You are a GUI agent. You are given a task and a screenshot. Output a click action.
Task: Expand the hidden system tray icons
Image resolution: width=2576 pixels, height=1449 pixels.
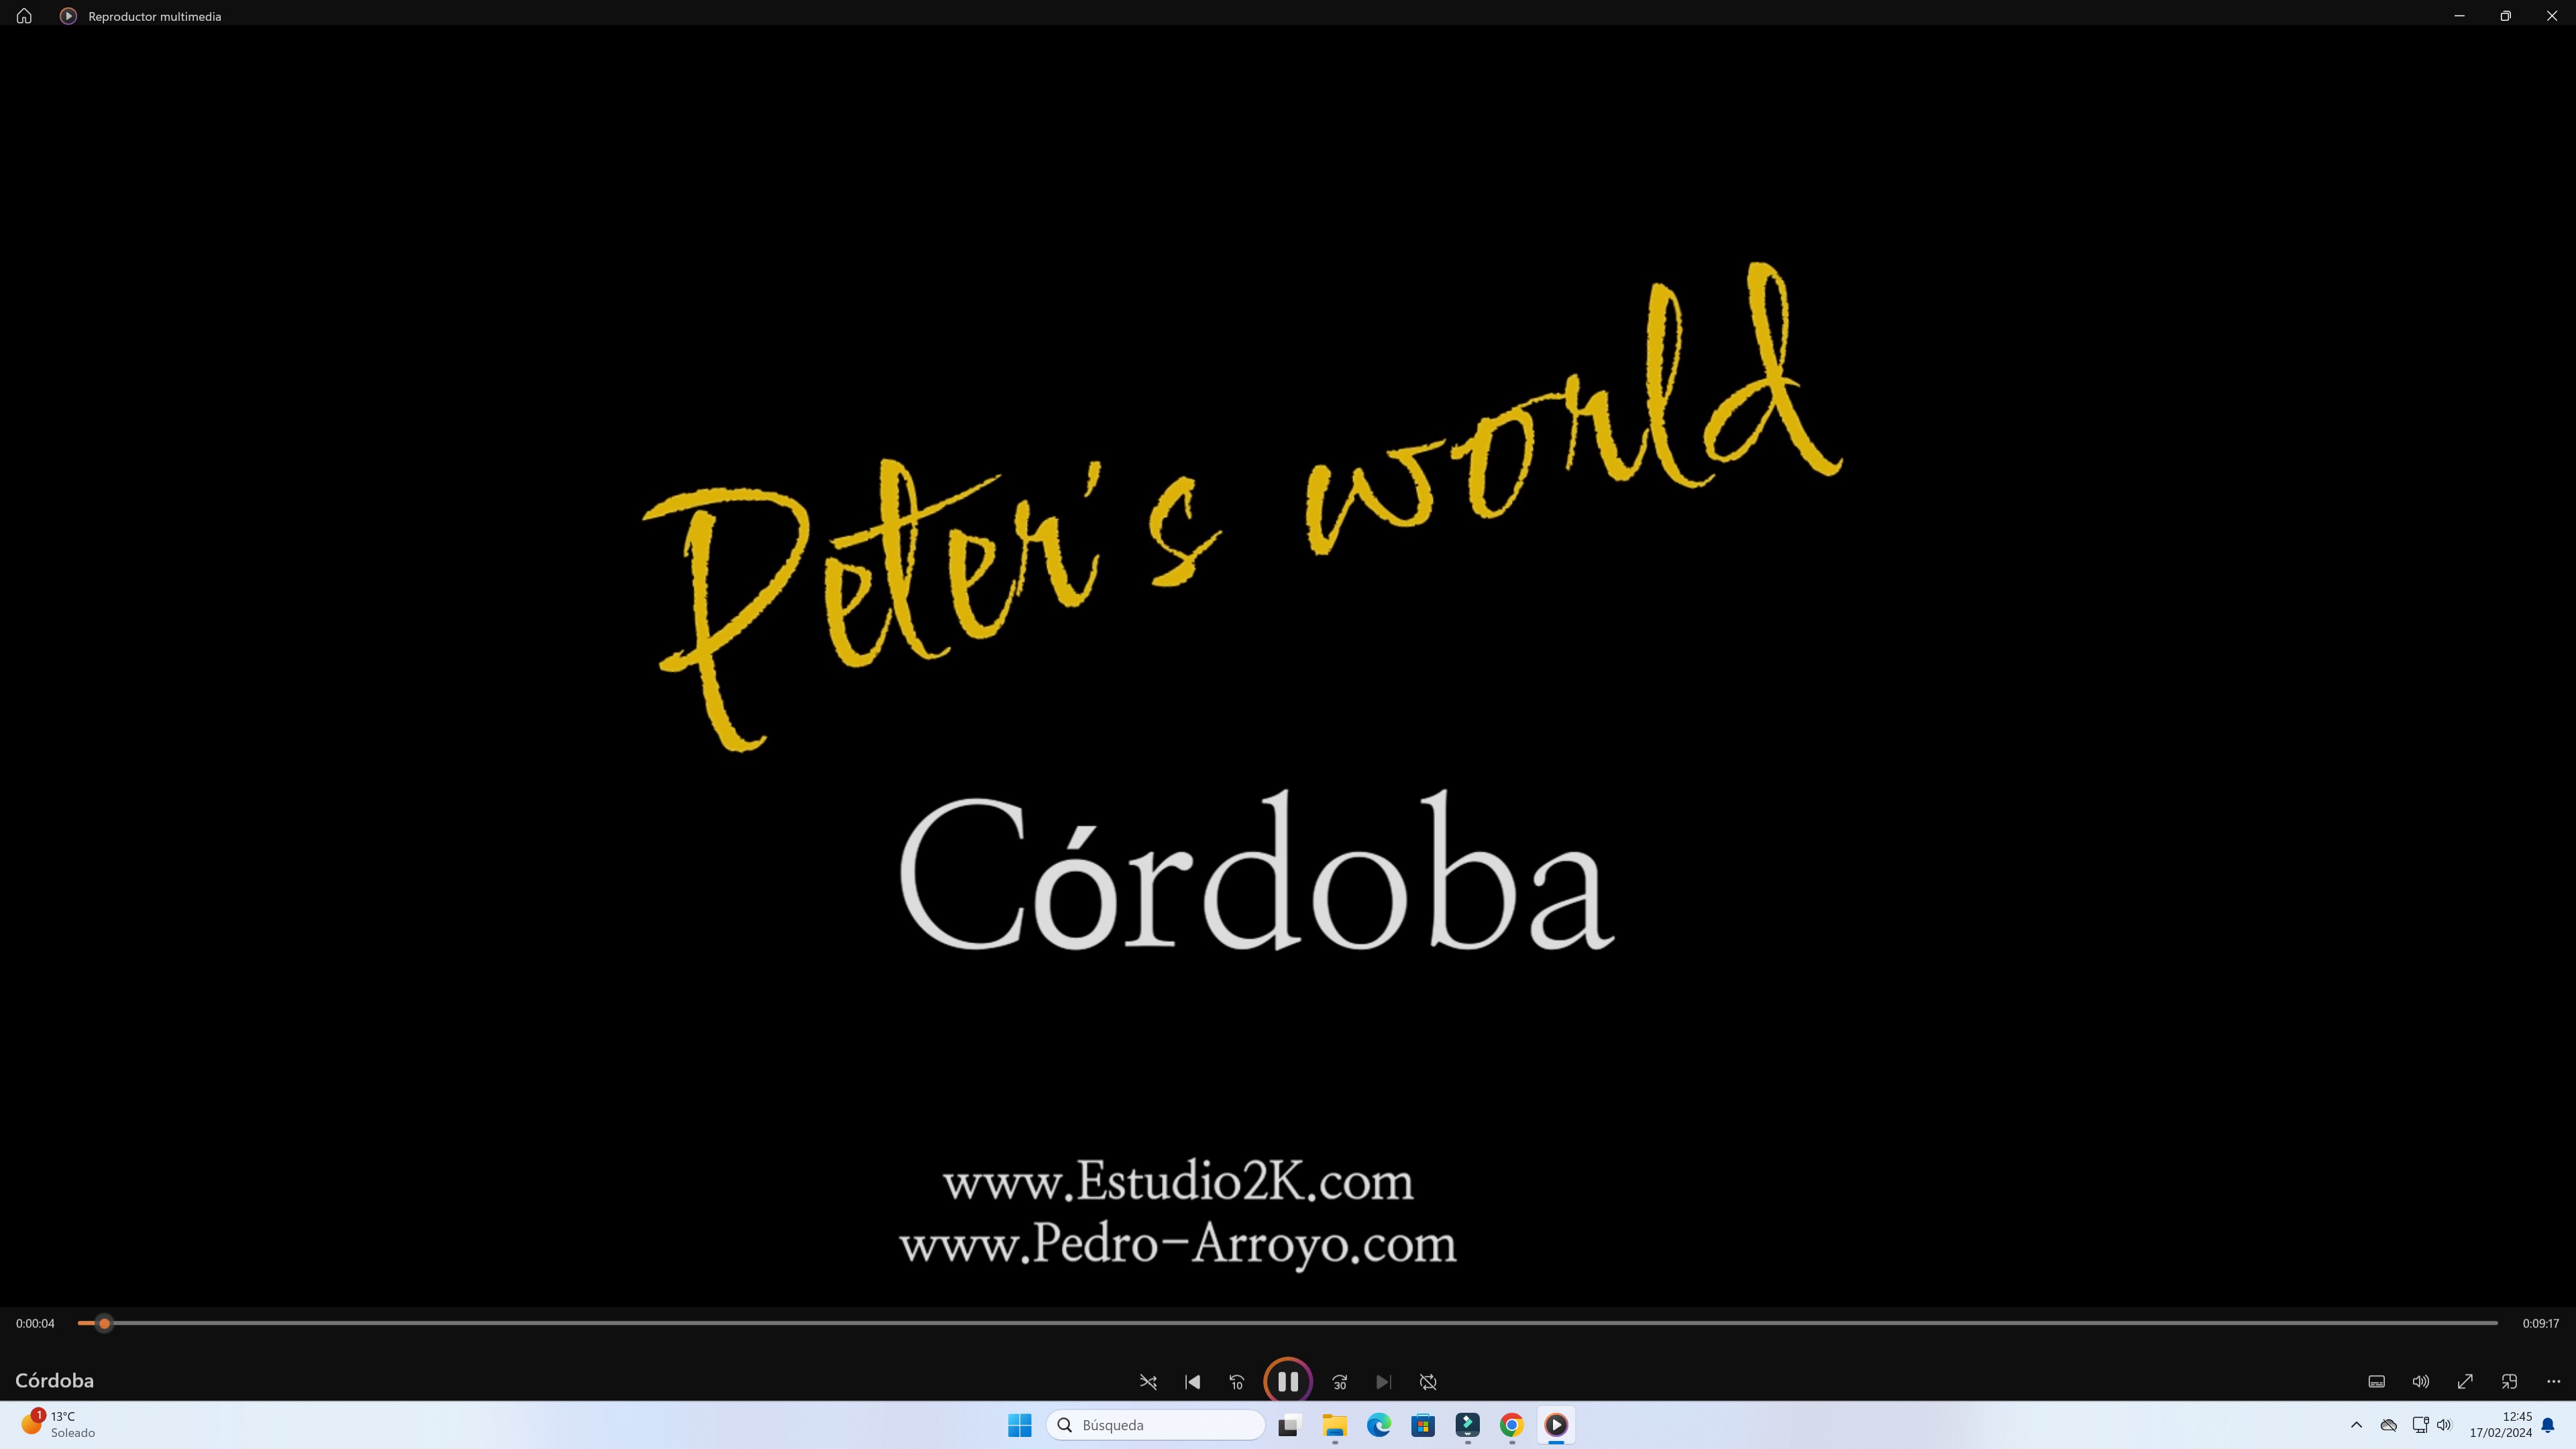pos(2356,1425)
